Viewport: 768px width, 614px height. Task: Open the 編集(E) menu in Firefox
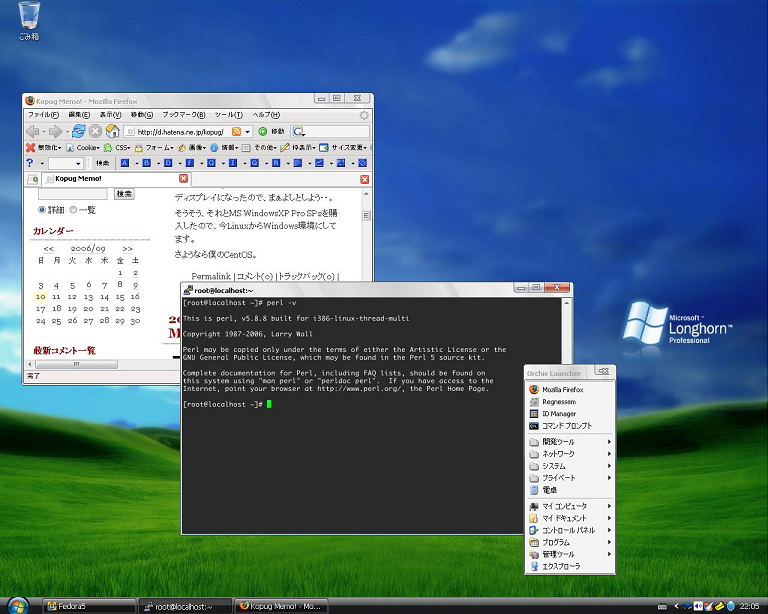coord(79,115)
